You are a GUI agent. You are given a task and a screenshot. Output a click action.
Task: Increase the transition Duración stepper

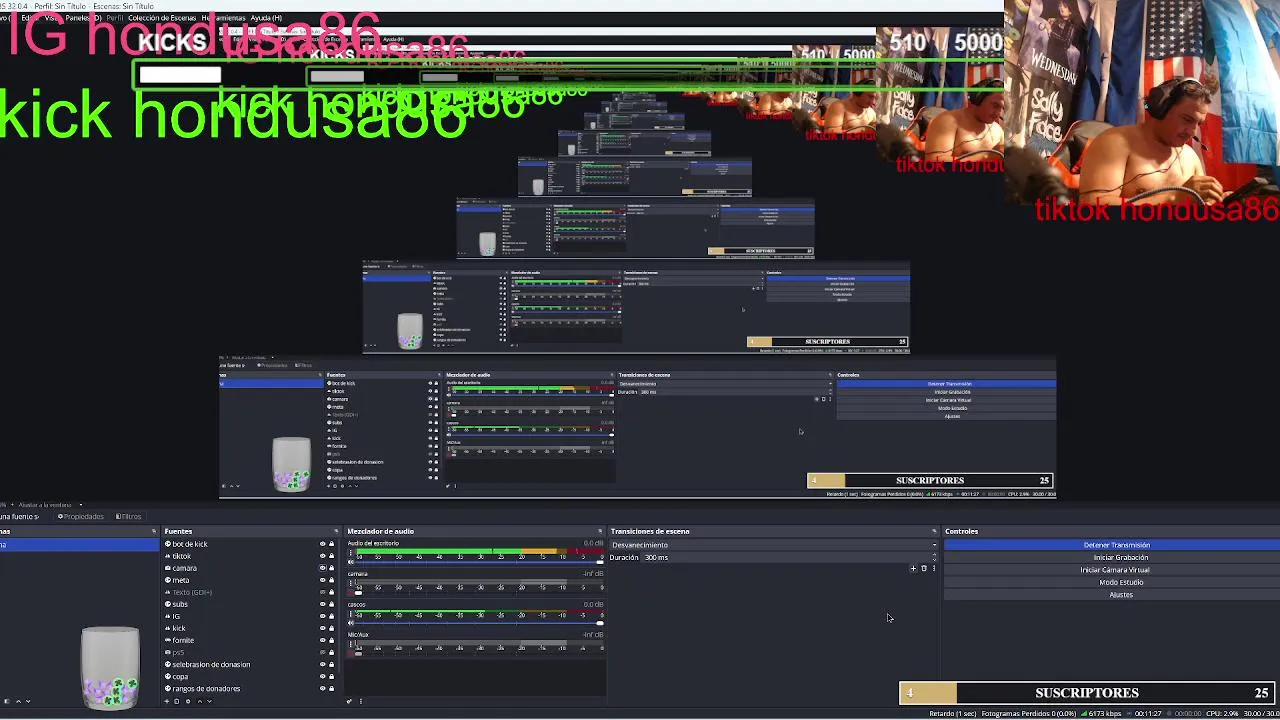[x=934, y=555]
